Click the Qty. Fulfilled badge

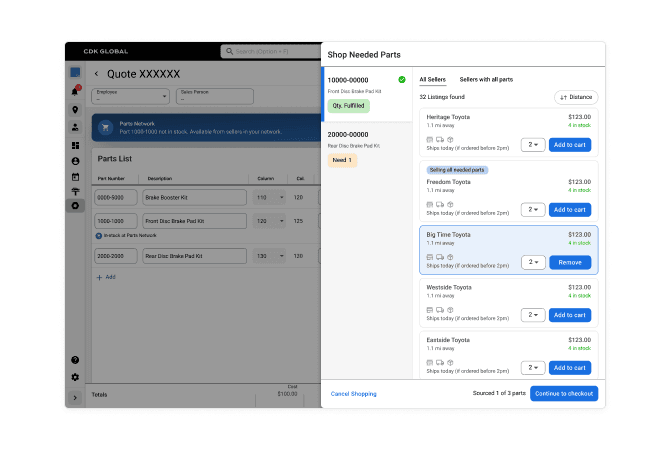(349, 106)
